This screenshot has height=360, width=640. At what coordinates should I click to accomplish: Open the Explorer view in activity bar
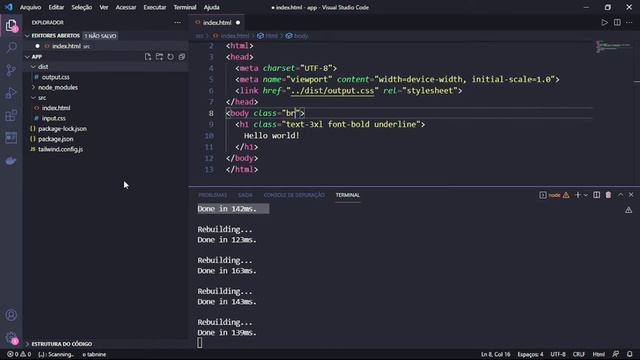pos(11,26)
